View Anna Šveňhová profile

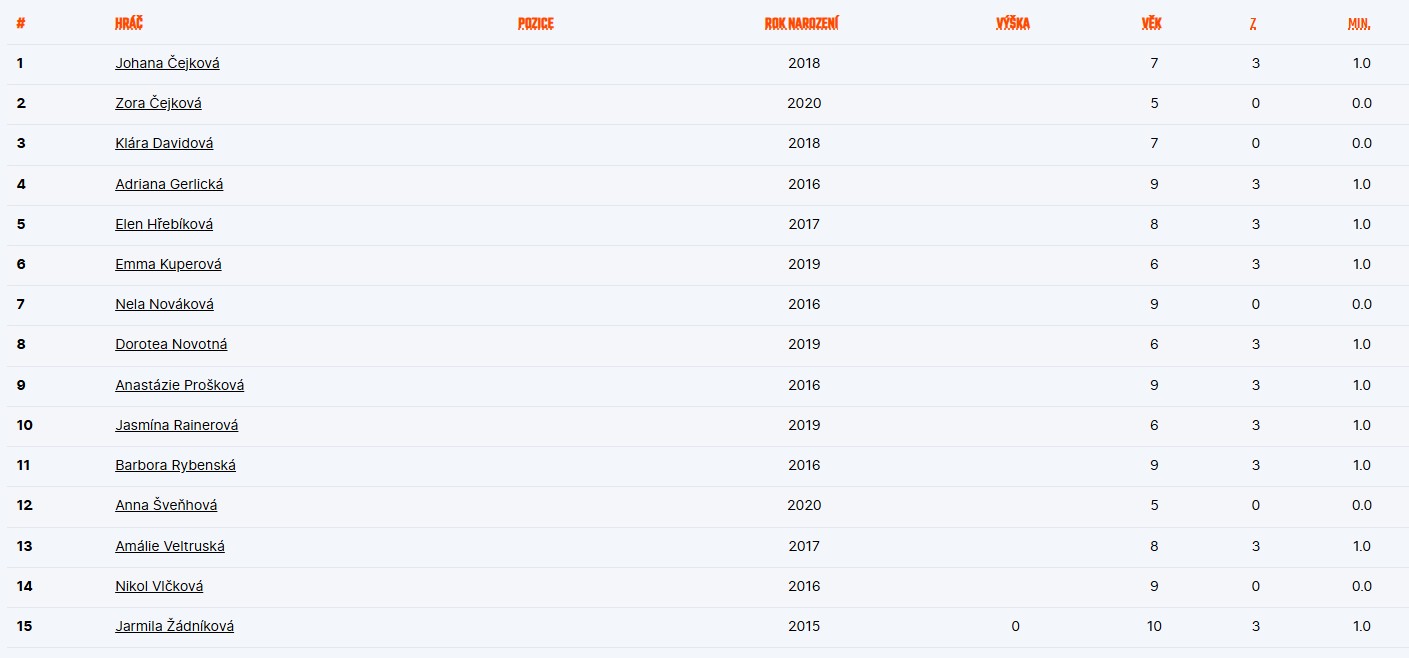(166, 505)
